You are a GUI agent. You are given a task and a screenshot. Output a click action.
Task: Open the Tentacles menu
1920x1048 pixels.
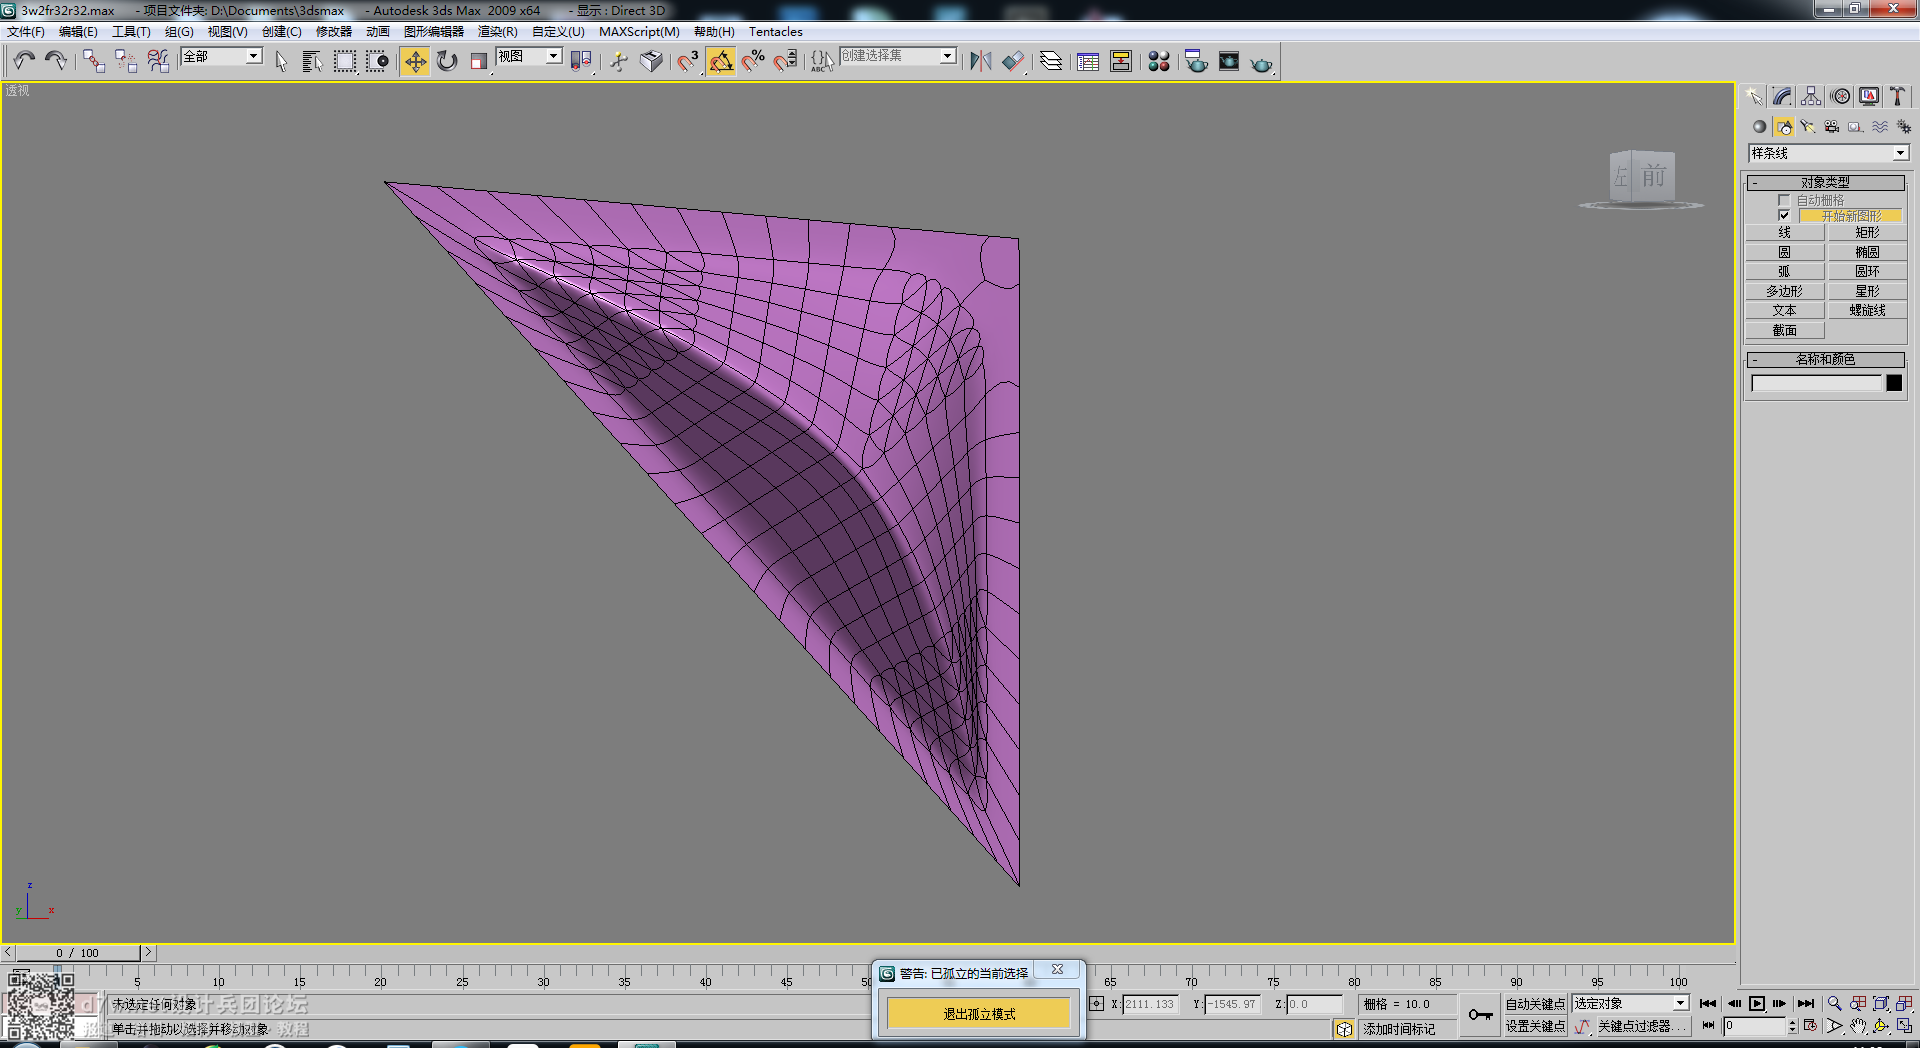tap(776, 32)
